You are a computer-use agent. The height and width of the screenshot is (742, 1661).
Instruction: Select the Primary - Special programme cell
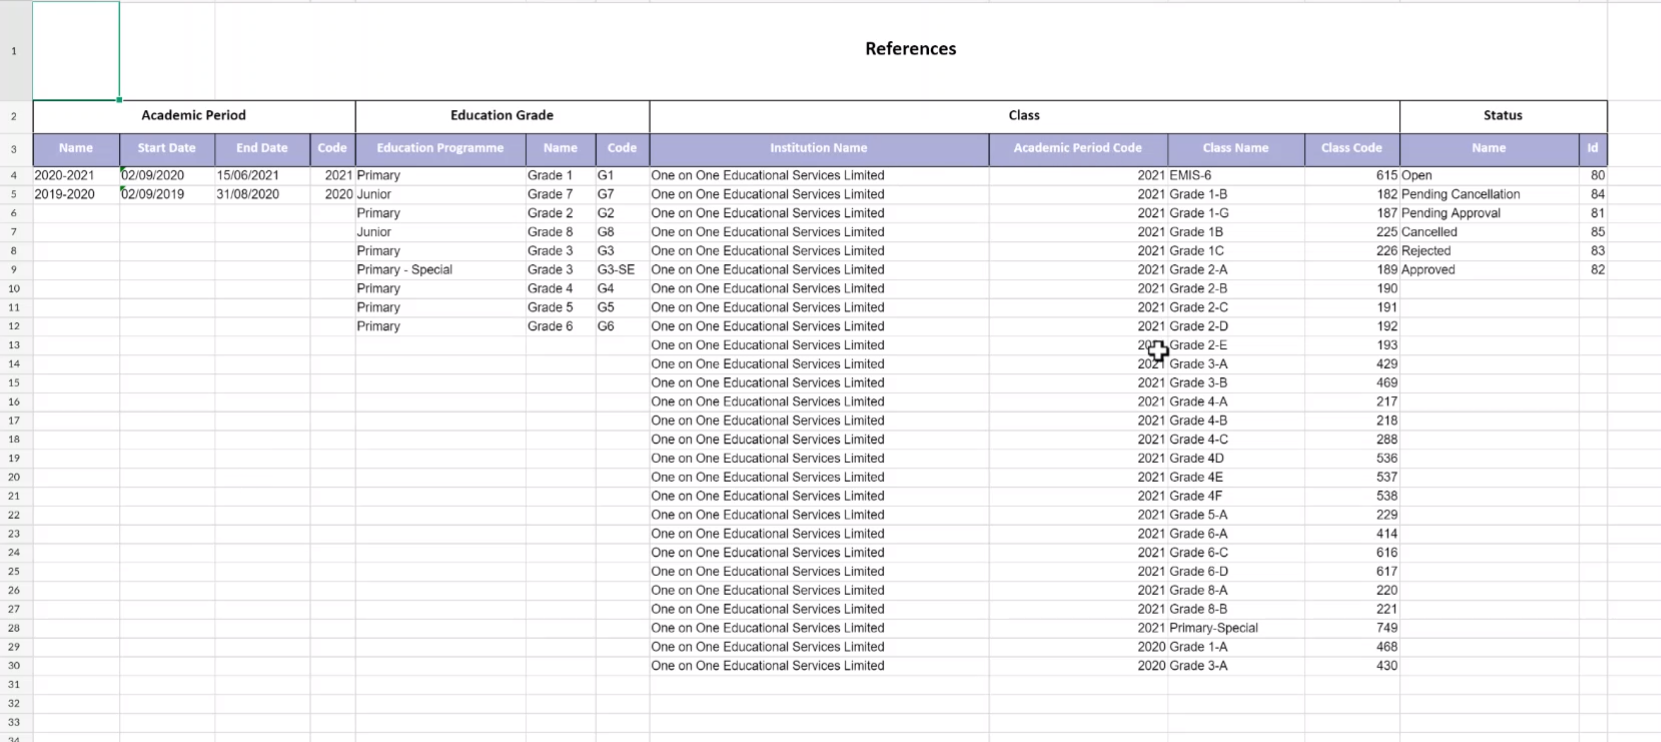click(440, 270)
